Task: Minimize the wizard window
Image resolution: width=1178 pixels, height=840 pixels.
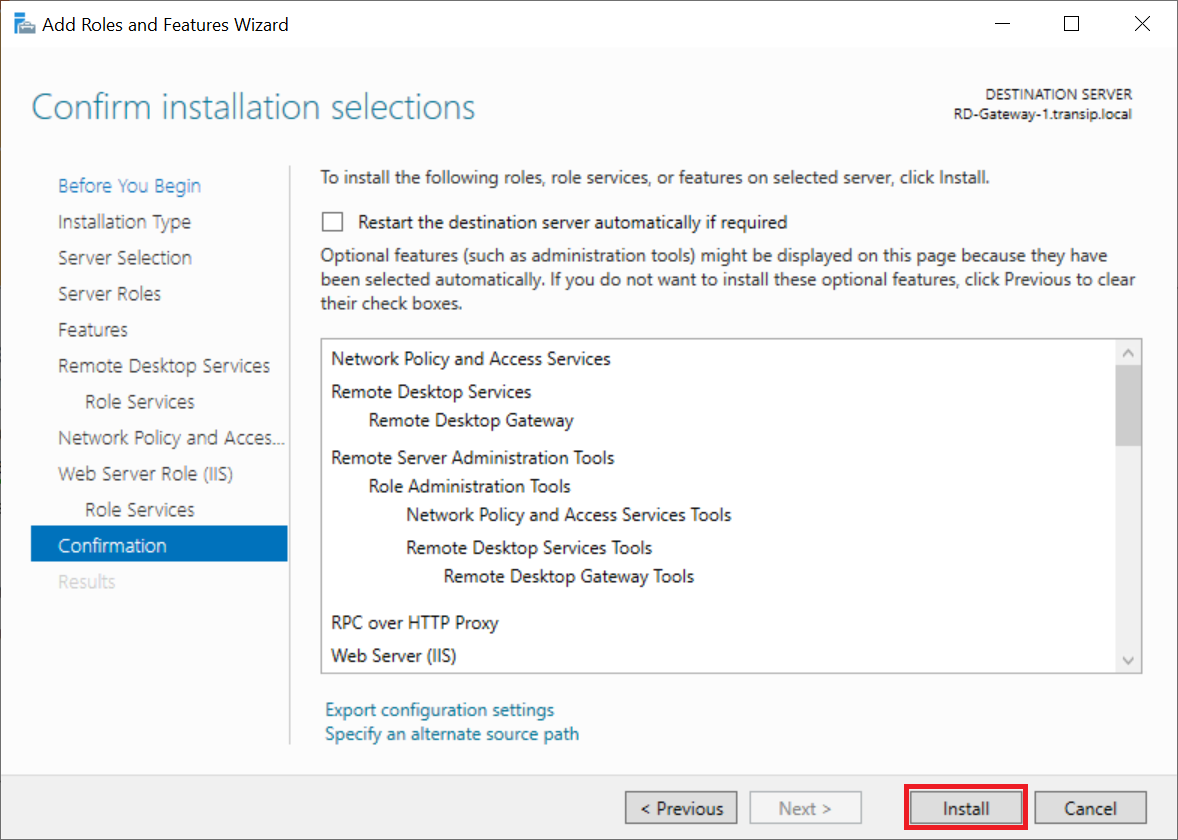Action: pyautogui.click(x=1002, y=24)
